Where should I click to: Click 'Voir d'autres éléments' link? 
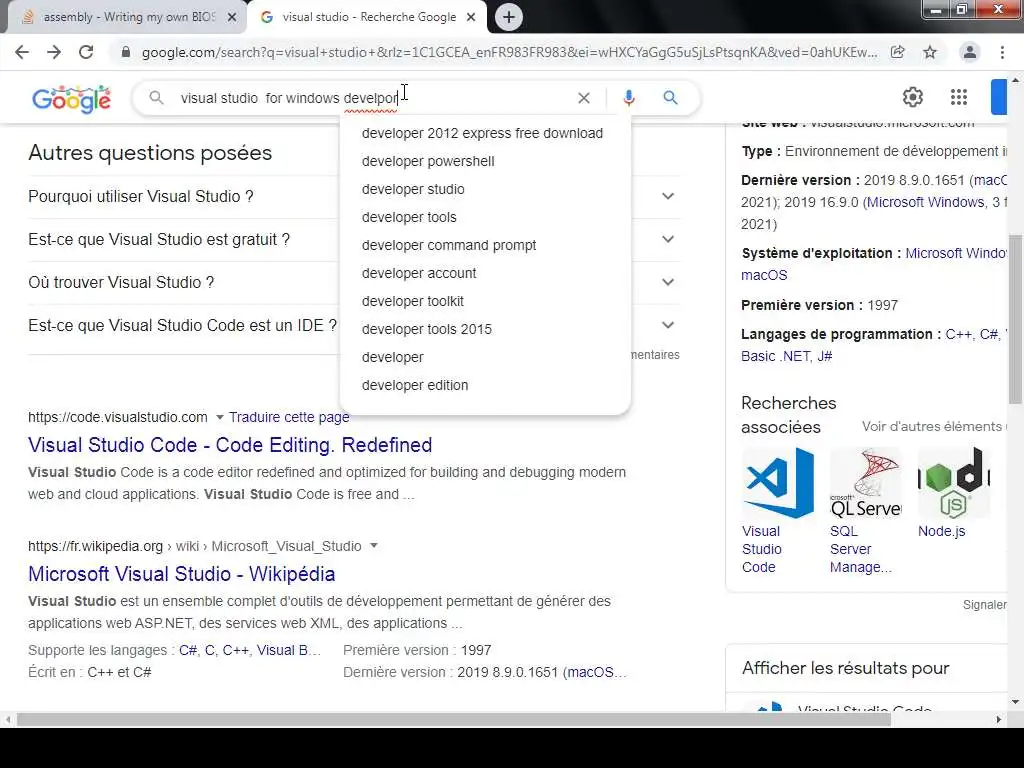point(935,426)
